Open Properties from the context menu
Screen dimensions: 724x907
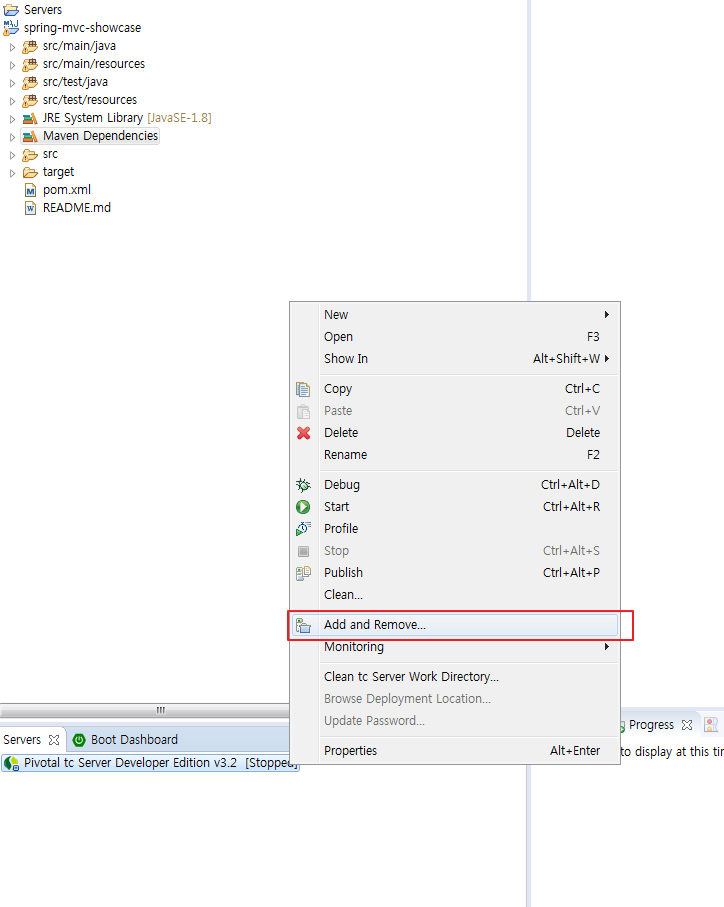tap(455, 751)
